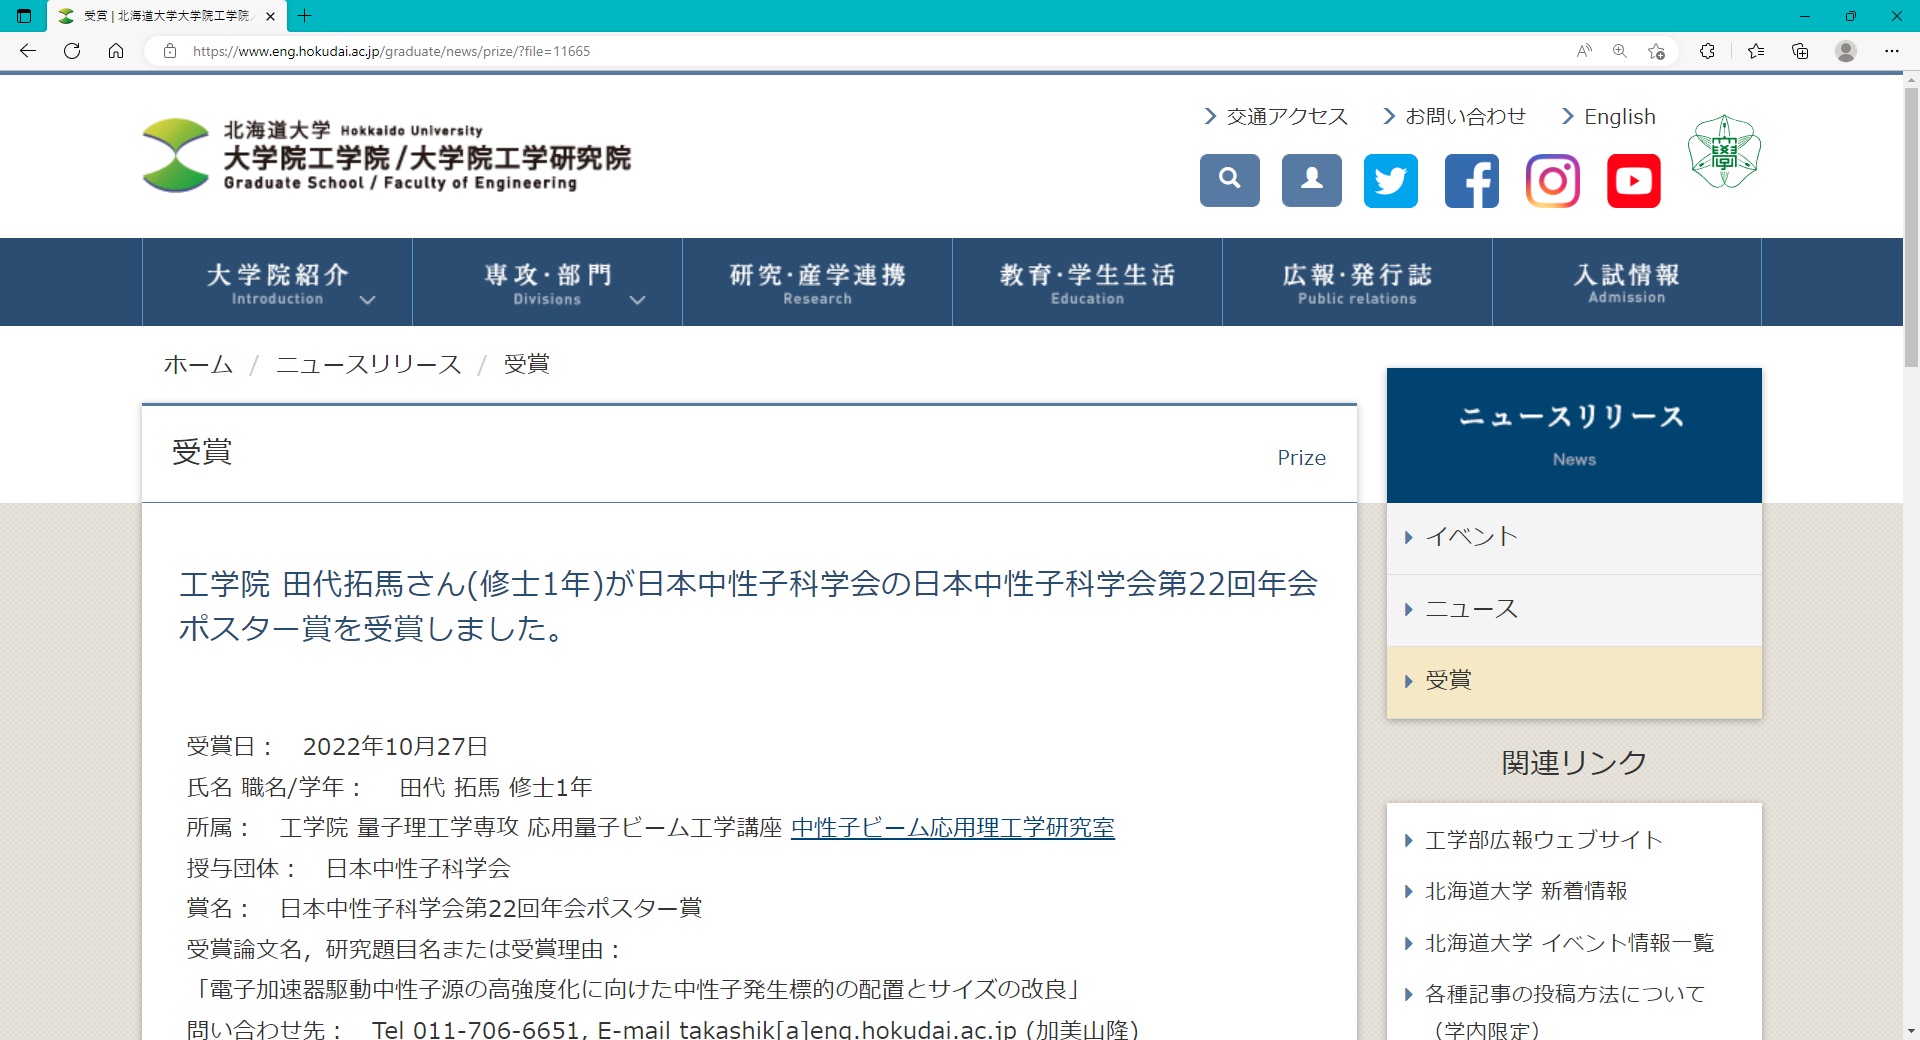Click the browser home icon
Screen dimensions: 1920x1040
tap(116, 51)
